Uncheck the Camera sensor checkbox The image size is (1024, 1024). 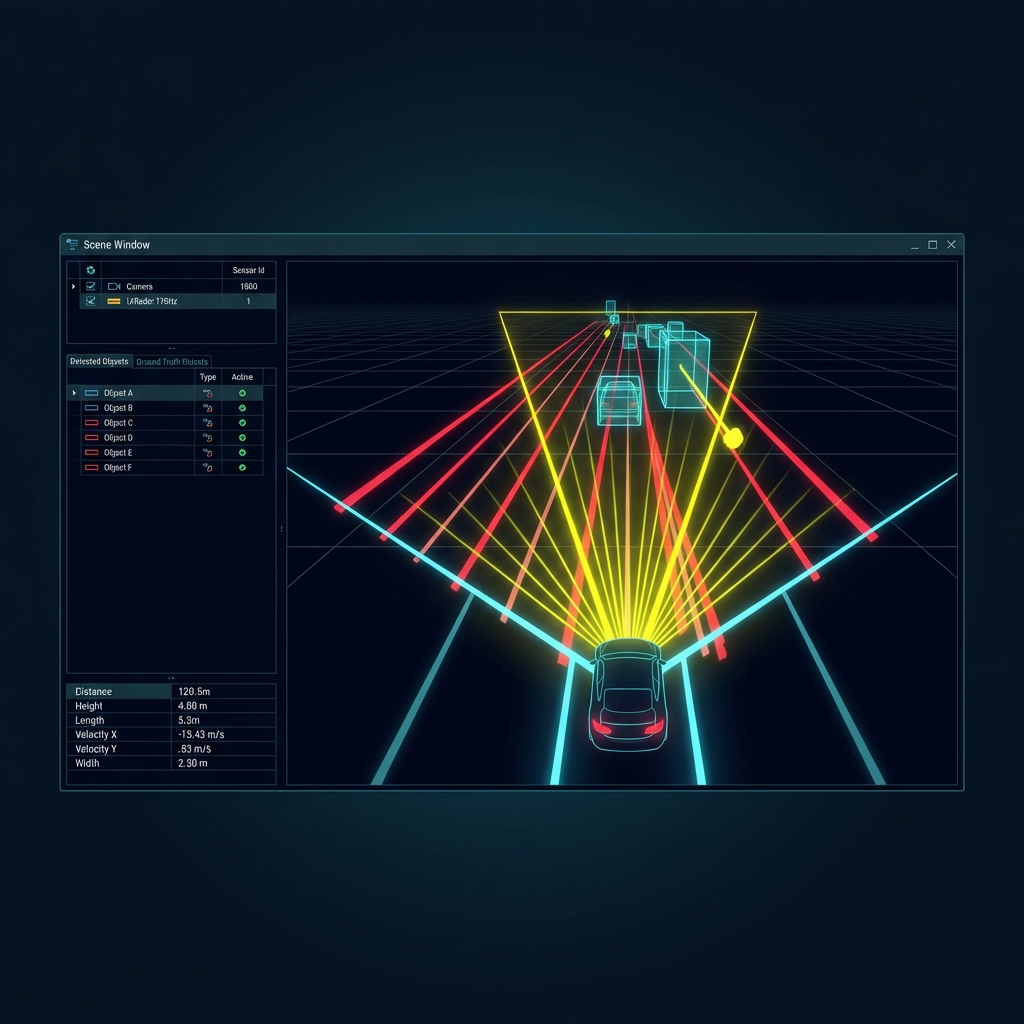click(91, 287)
